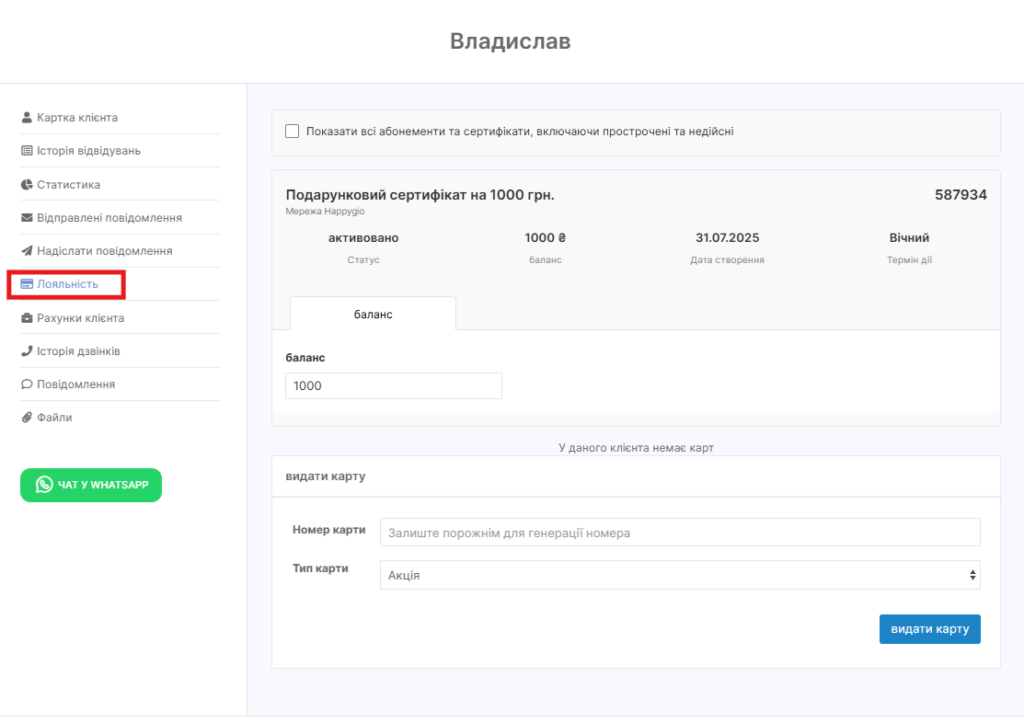The height and width of the screenshot is (723, 1024).
Task: Click the person icon beside Картка клієнта
Action: pyautogui.click(x=27, y=118)
